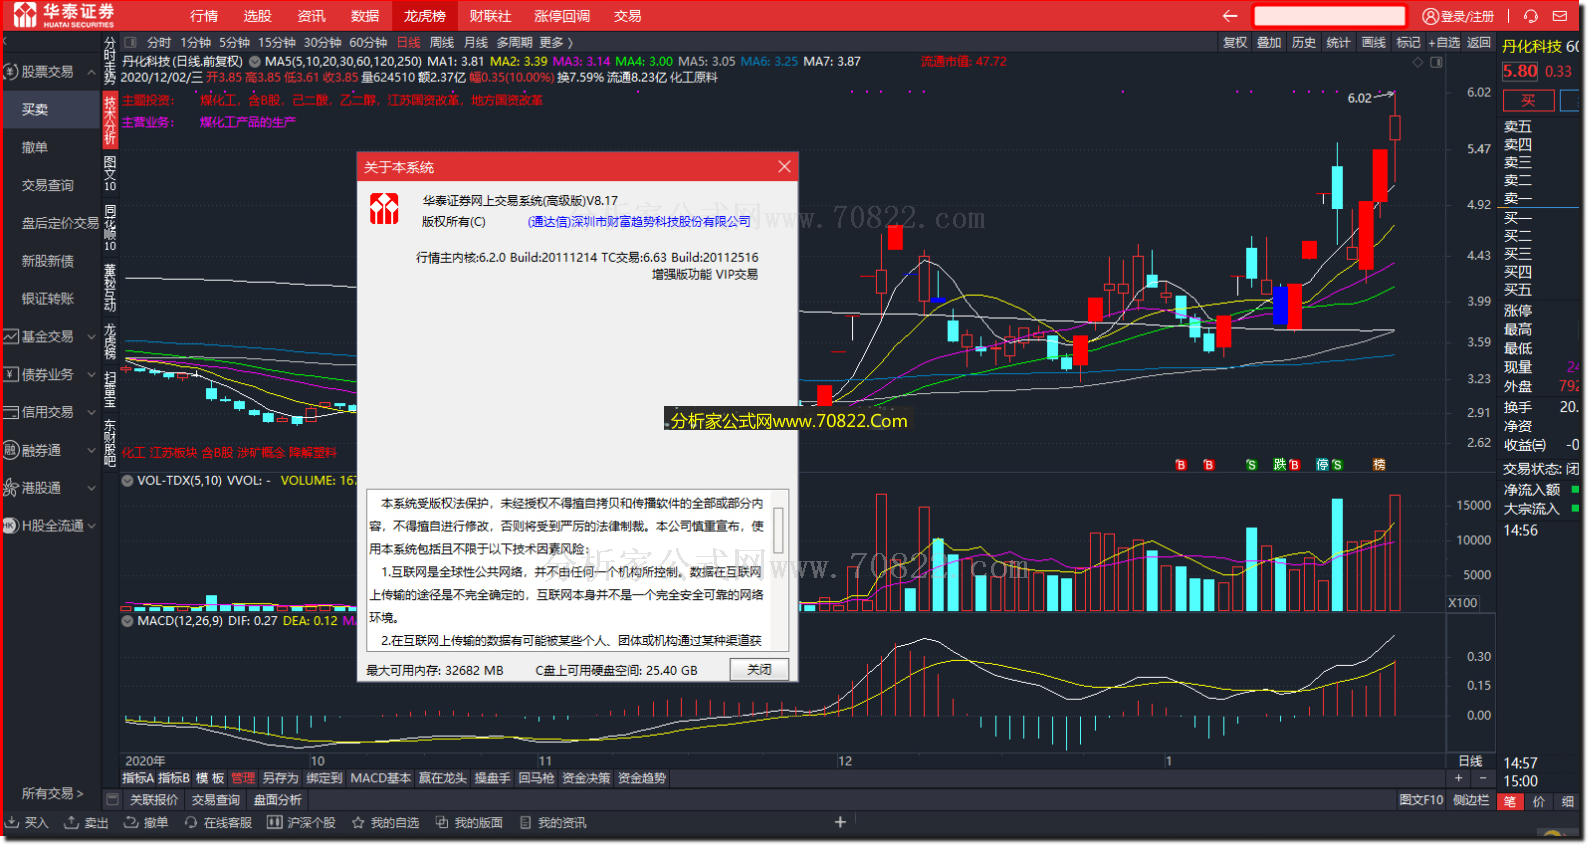Expand the 融券通 sidebar section

pyautogui.click(x=50, y=451)
